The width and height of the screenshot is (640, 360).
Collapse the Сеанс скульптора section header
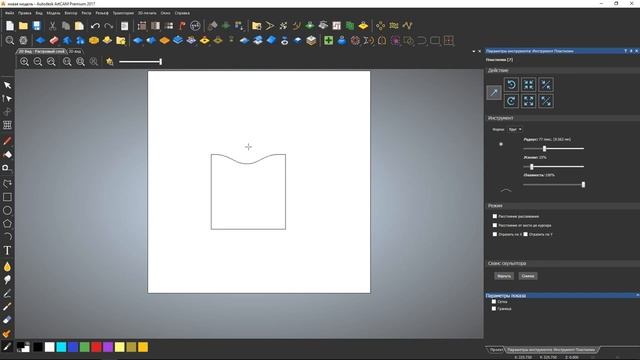(562, 263)
